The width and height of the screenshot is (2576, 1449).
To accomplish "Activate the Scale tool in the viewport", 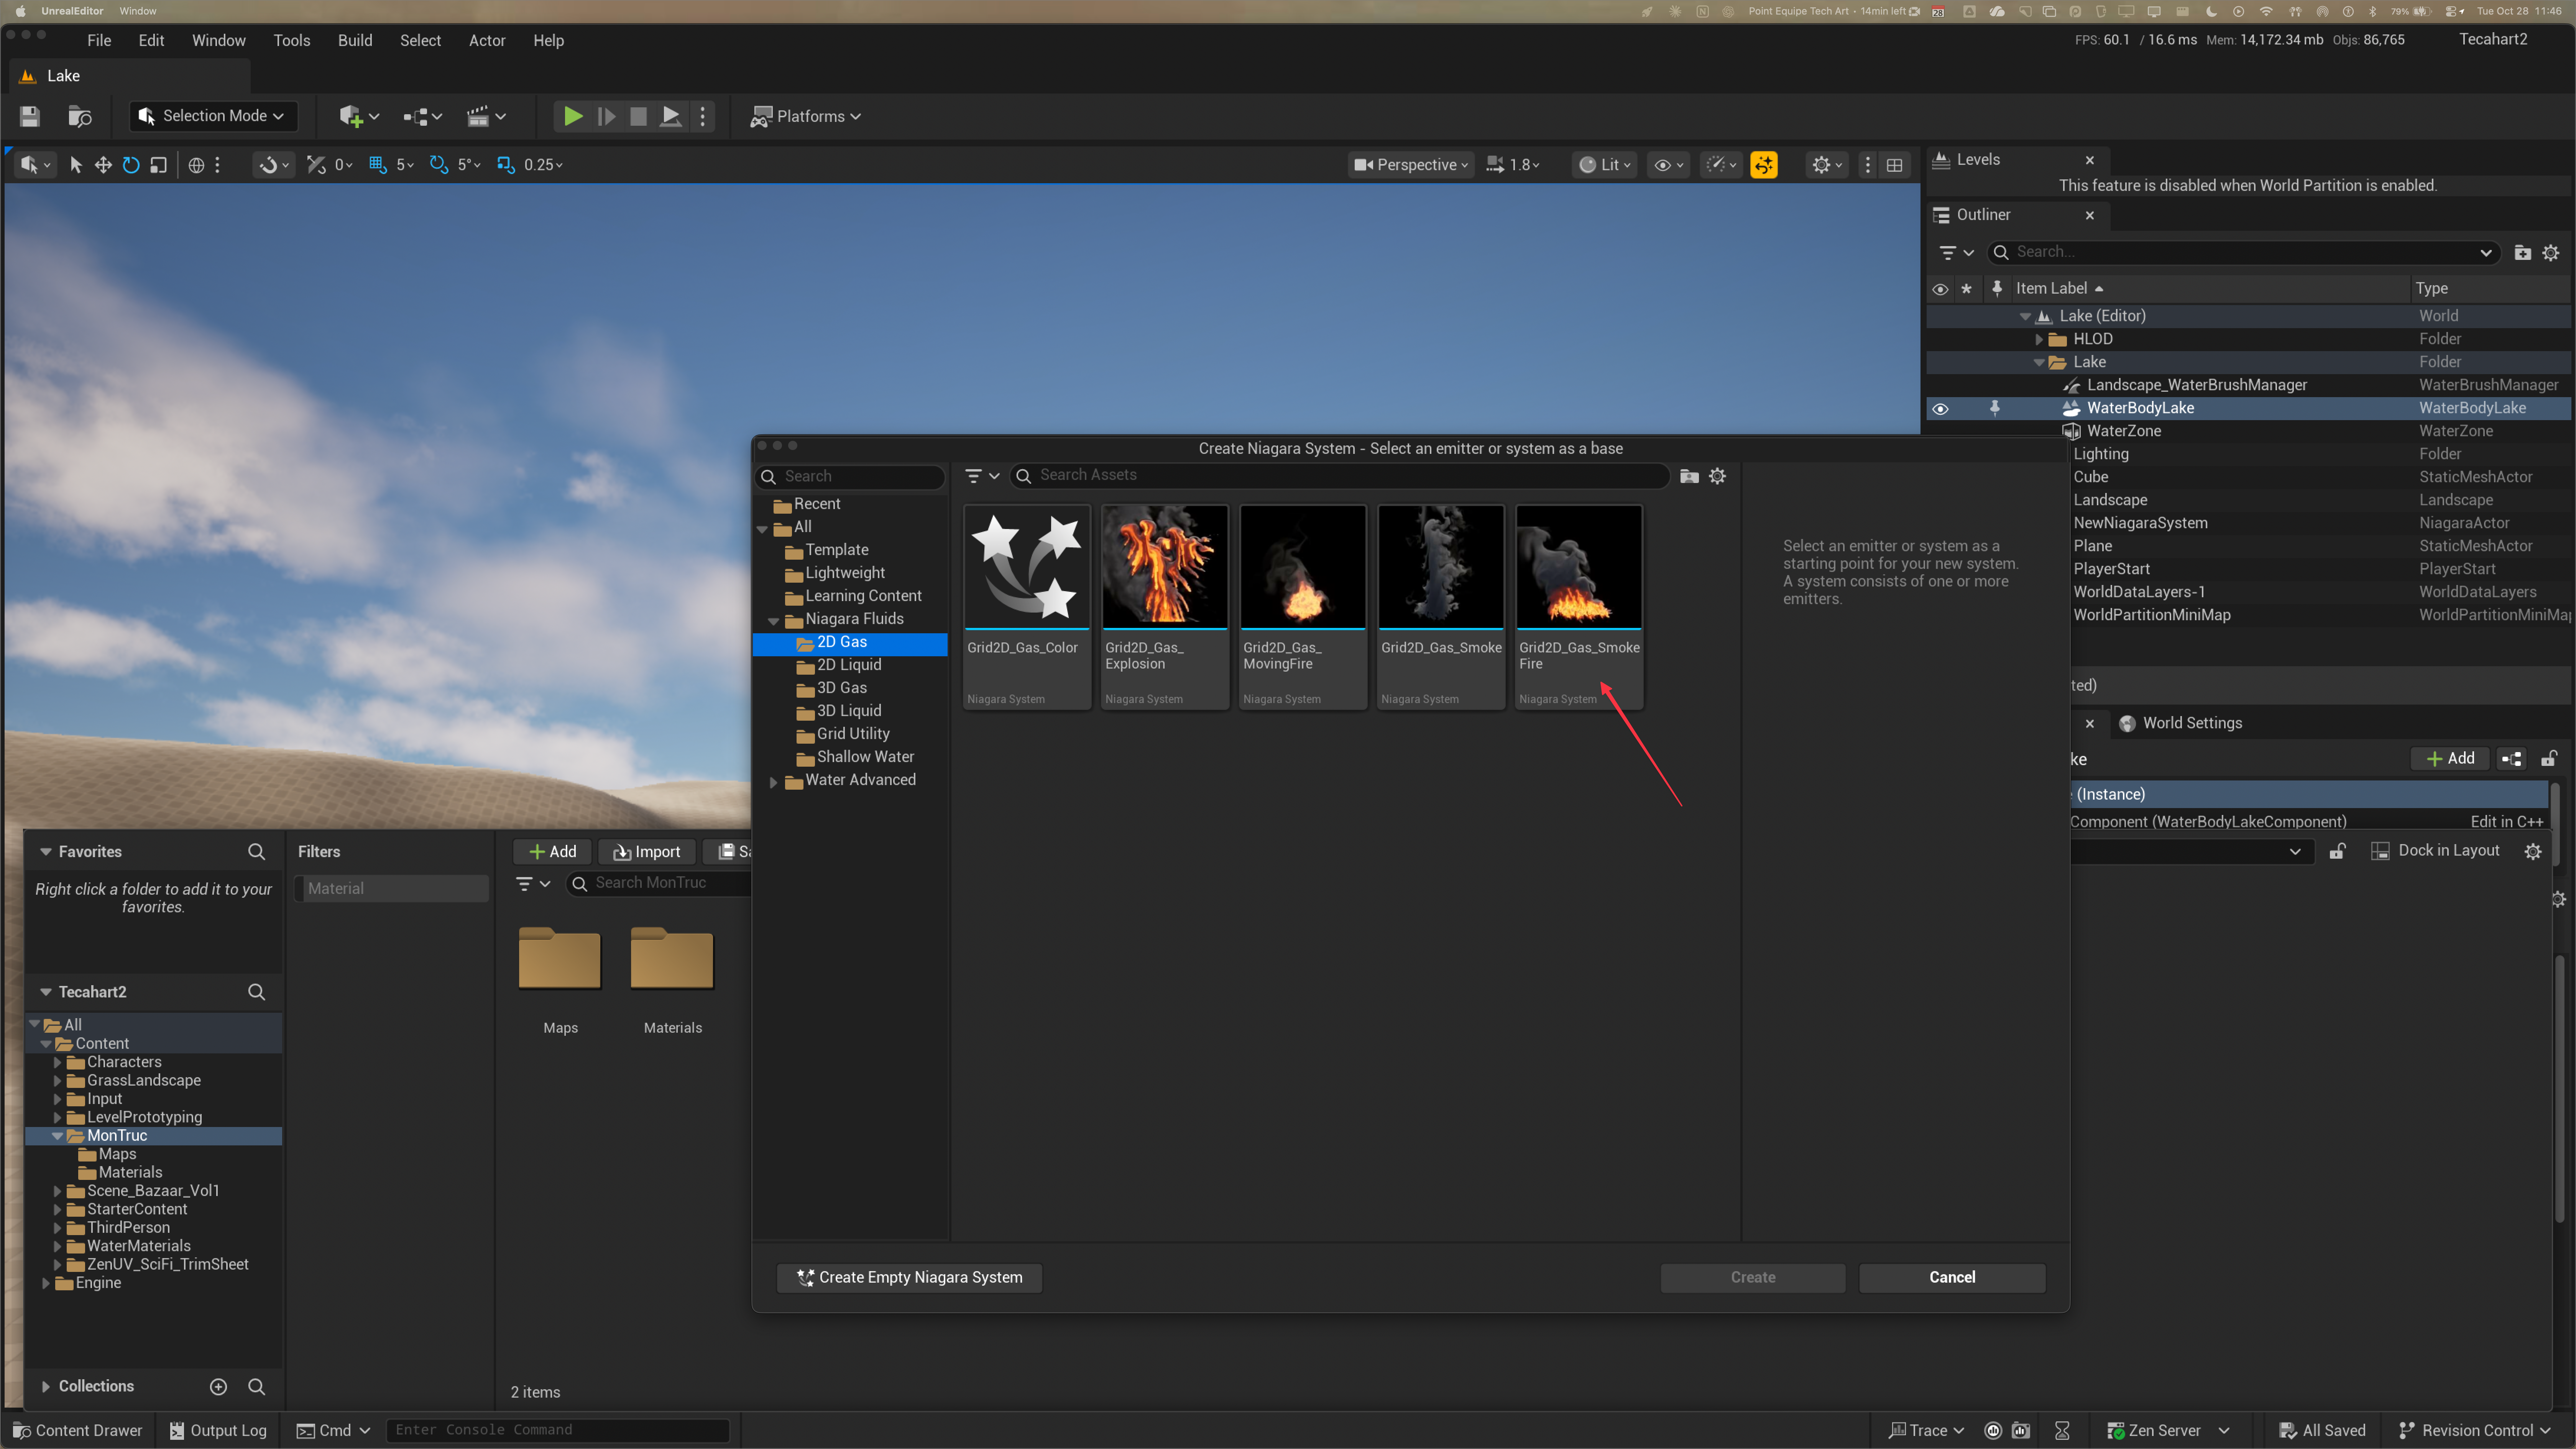I will coord(158,165).
